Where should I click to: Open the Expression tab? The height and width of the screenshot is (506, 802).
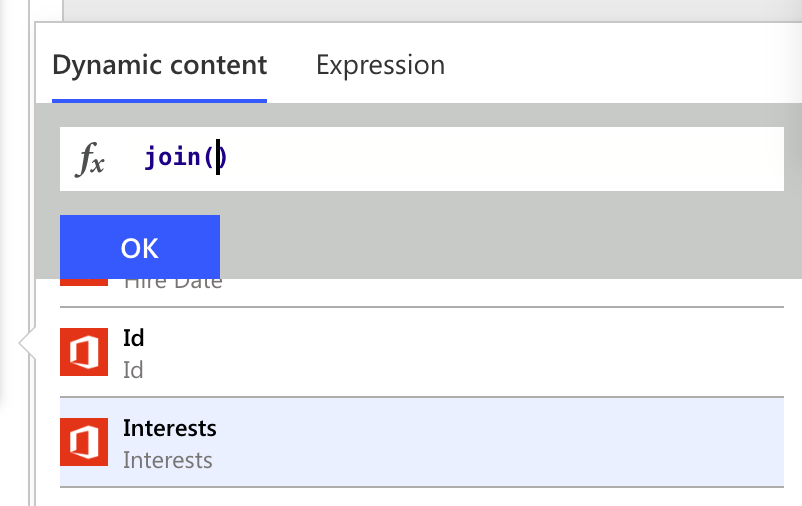click(380, 66)
